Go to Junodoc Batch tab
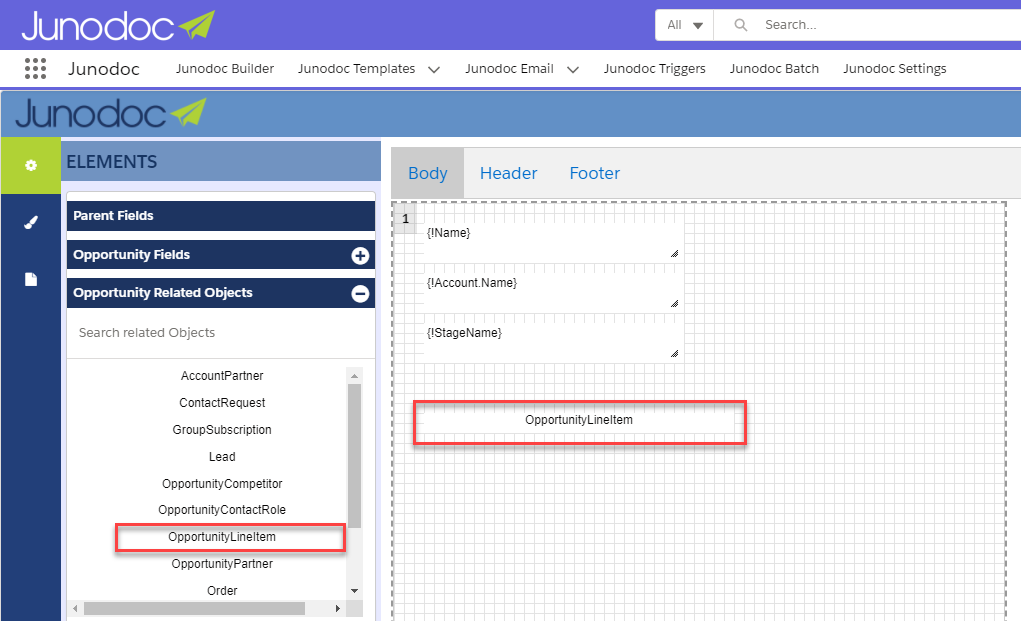The width and height of the screenshot is (1021, 621). point(774,68)
